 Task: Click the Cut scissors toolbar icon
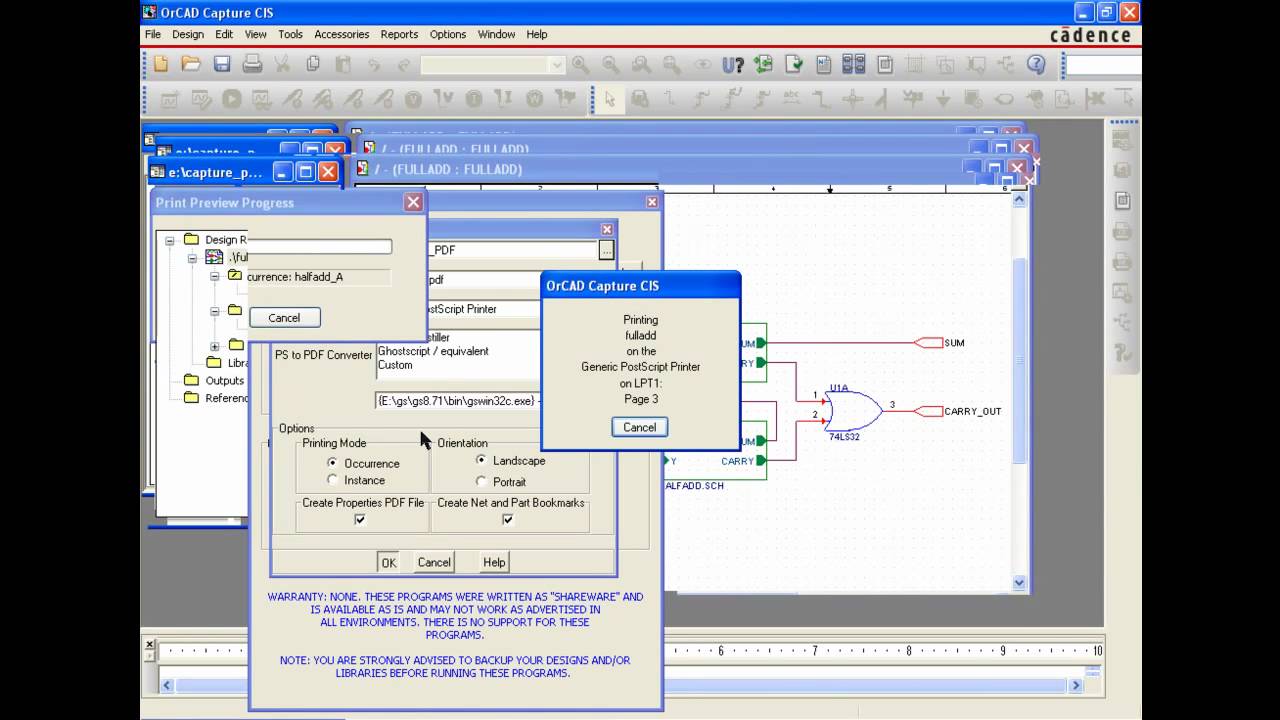tap(282, 64)
